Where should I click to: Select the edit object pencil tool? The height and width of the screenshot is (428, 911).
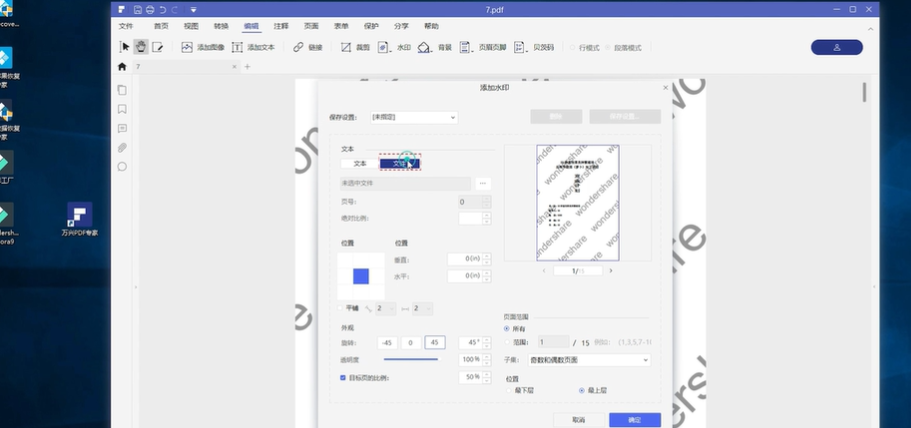pos(157,47)
